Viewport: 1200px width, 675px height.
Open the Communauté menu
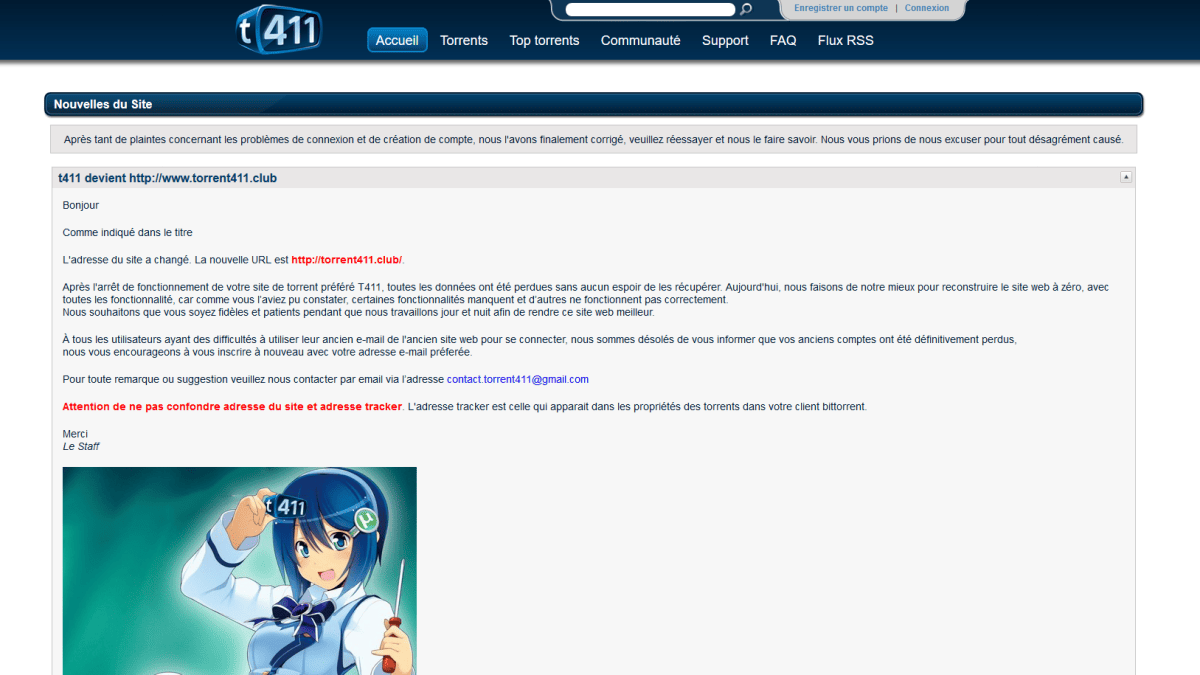pyautogui.click(x=641, y=40)
